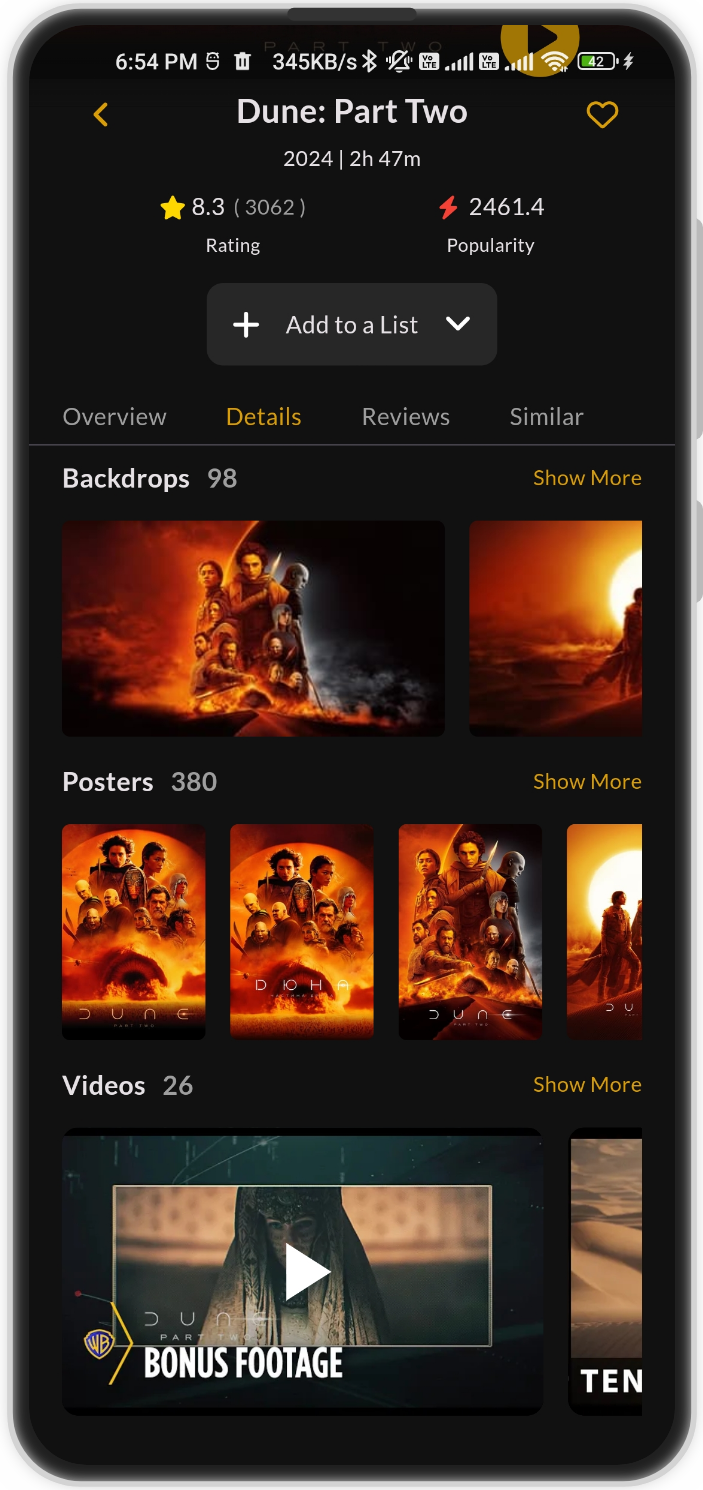Open the fourth poster with sun

(605, 932)
